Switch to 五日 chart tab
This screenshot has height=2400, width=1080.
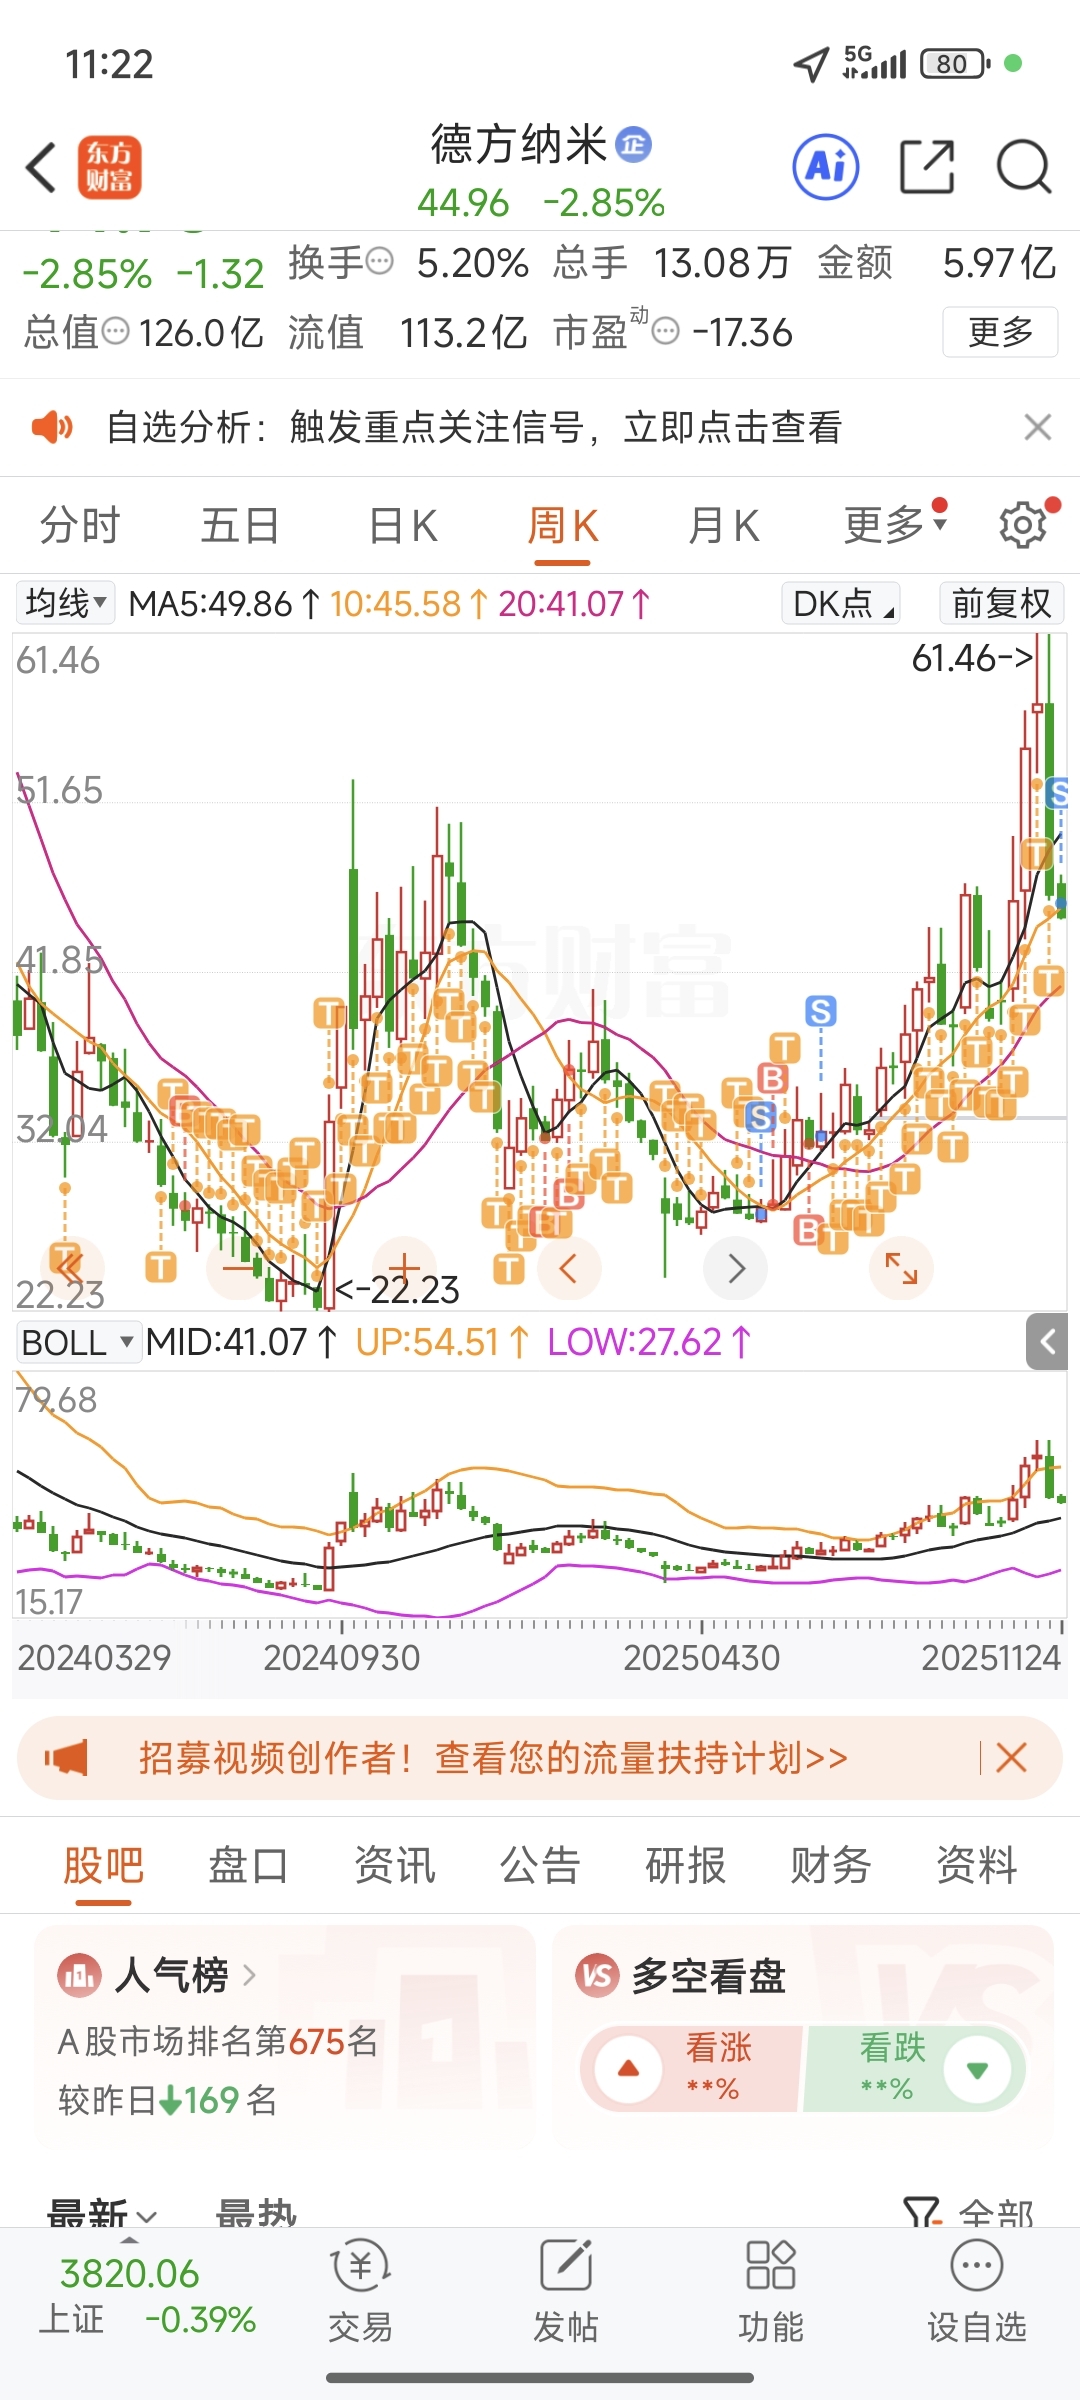(240, 525)
